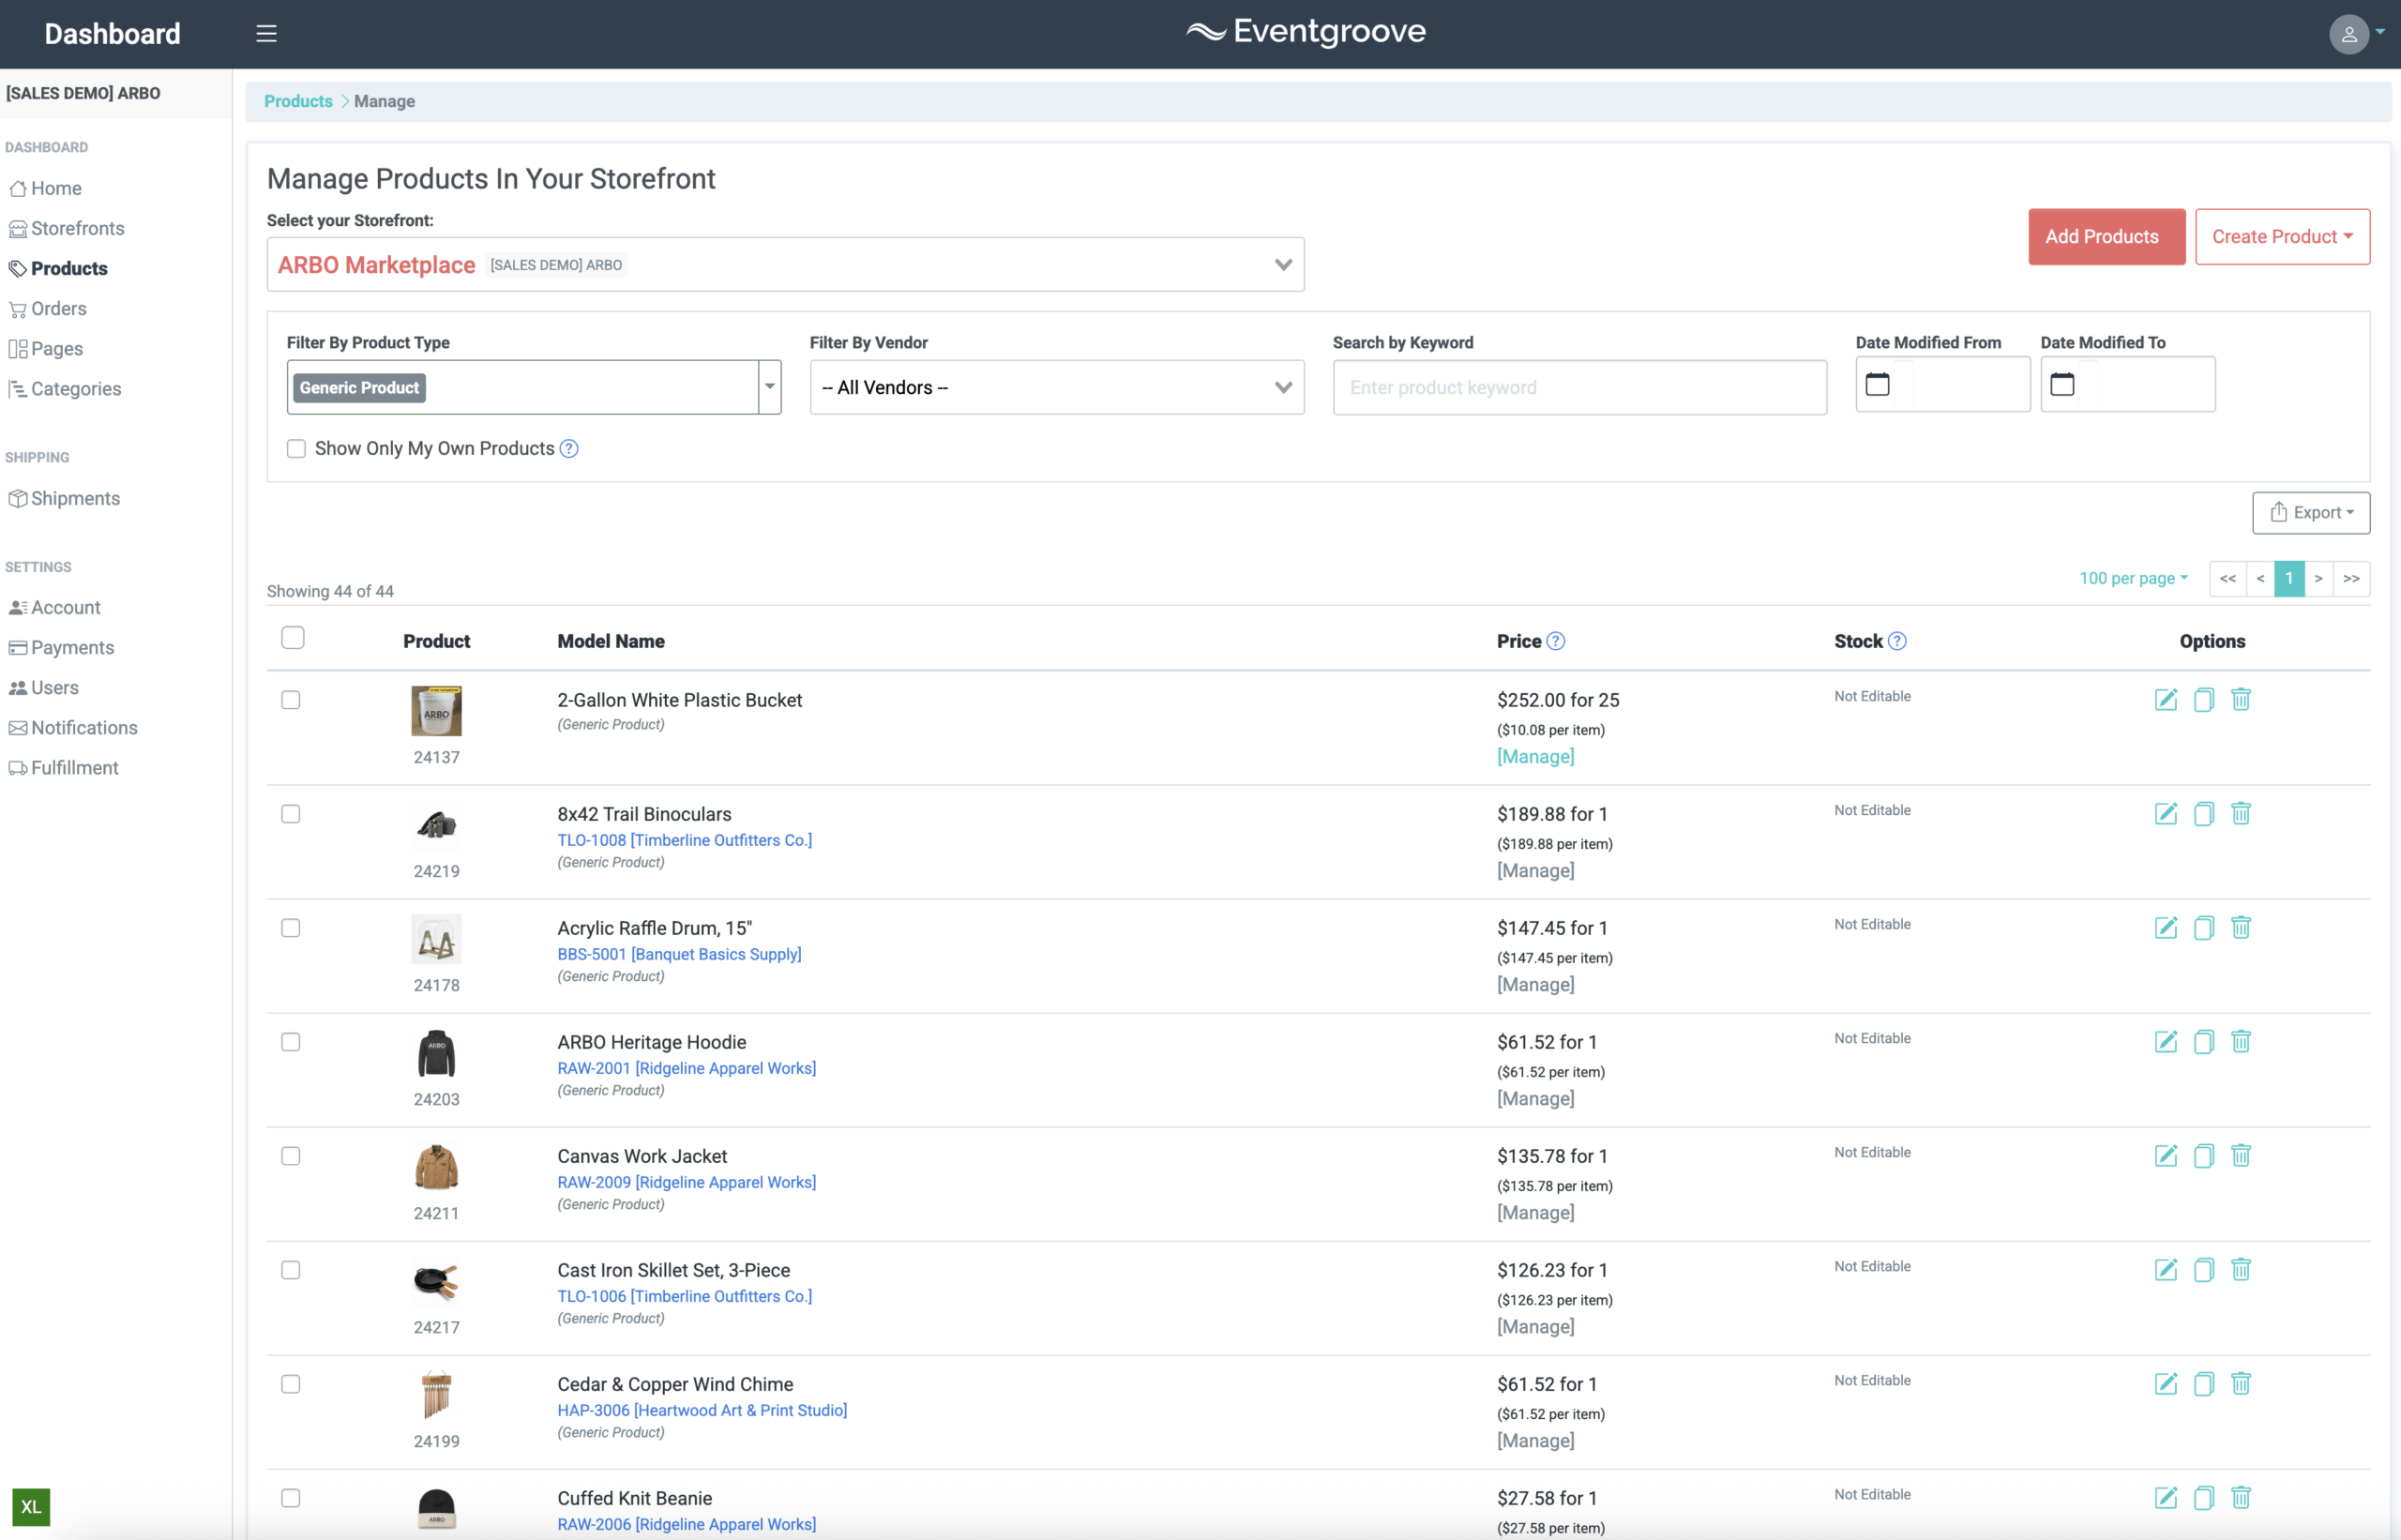Edit the ARBO Heritage Hoodie product
This screenshot has height=1540, width=2401.
pos(2166,1041)
